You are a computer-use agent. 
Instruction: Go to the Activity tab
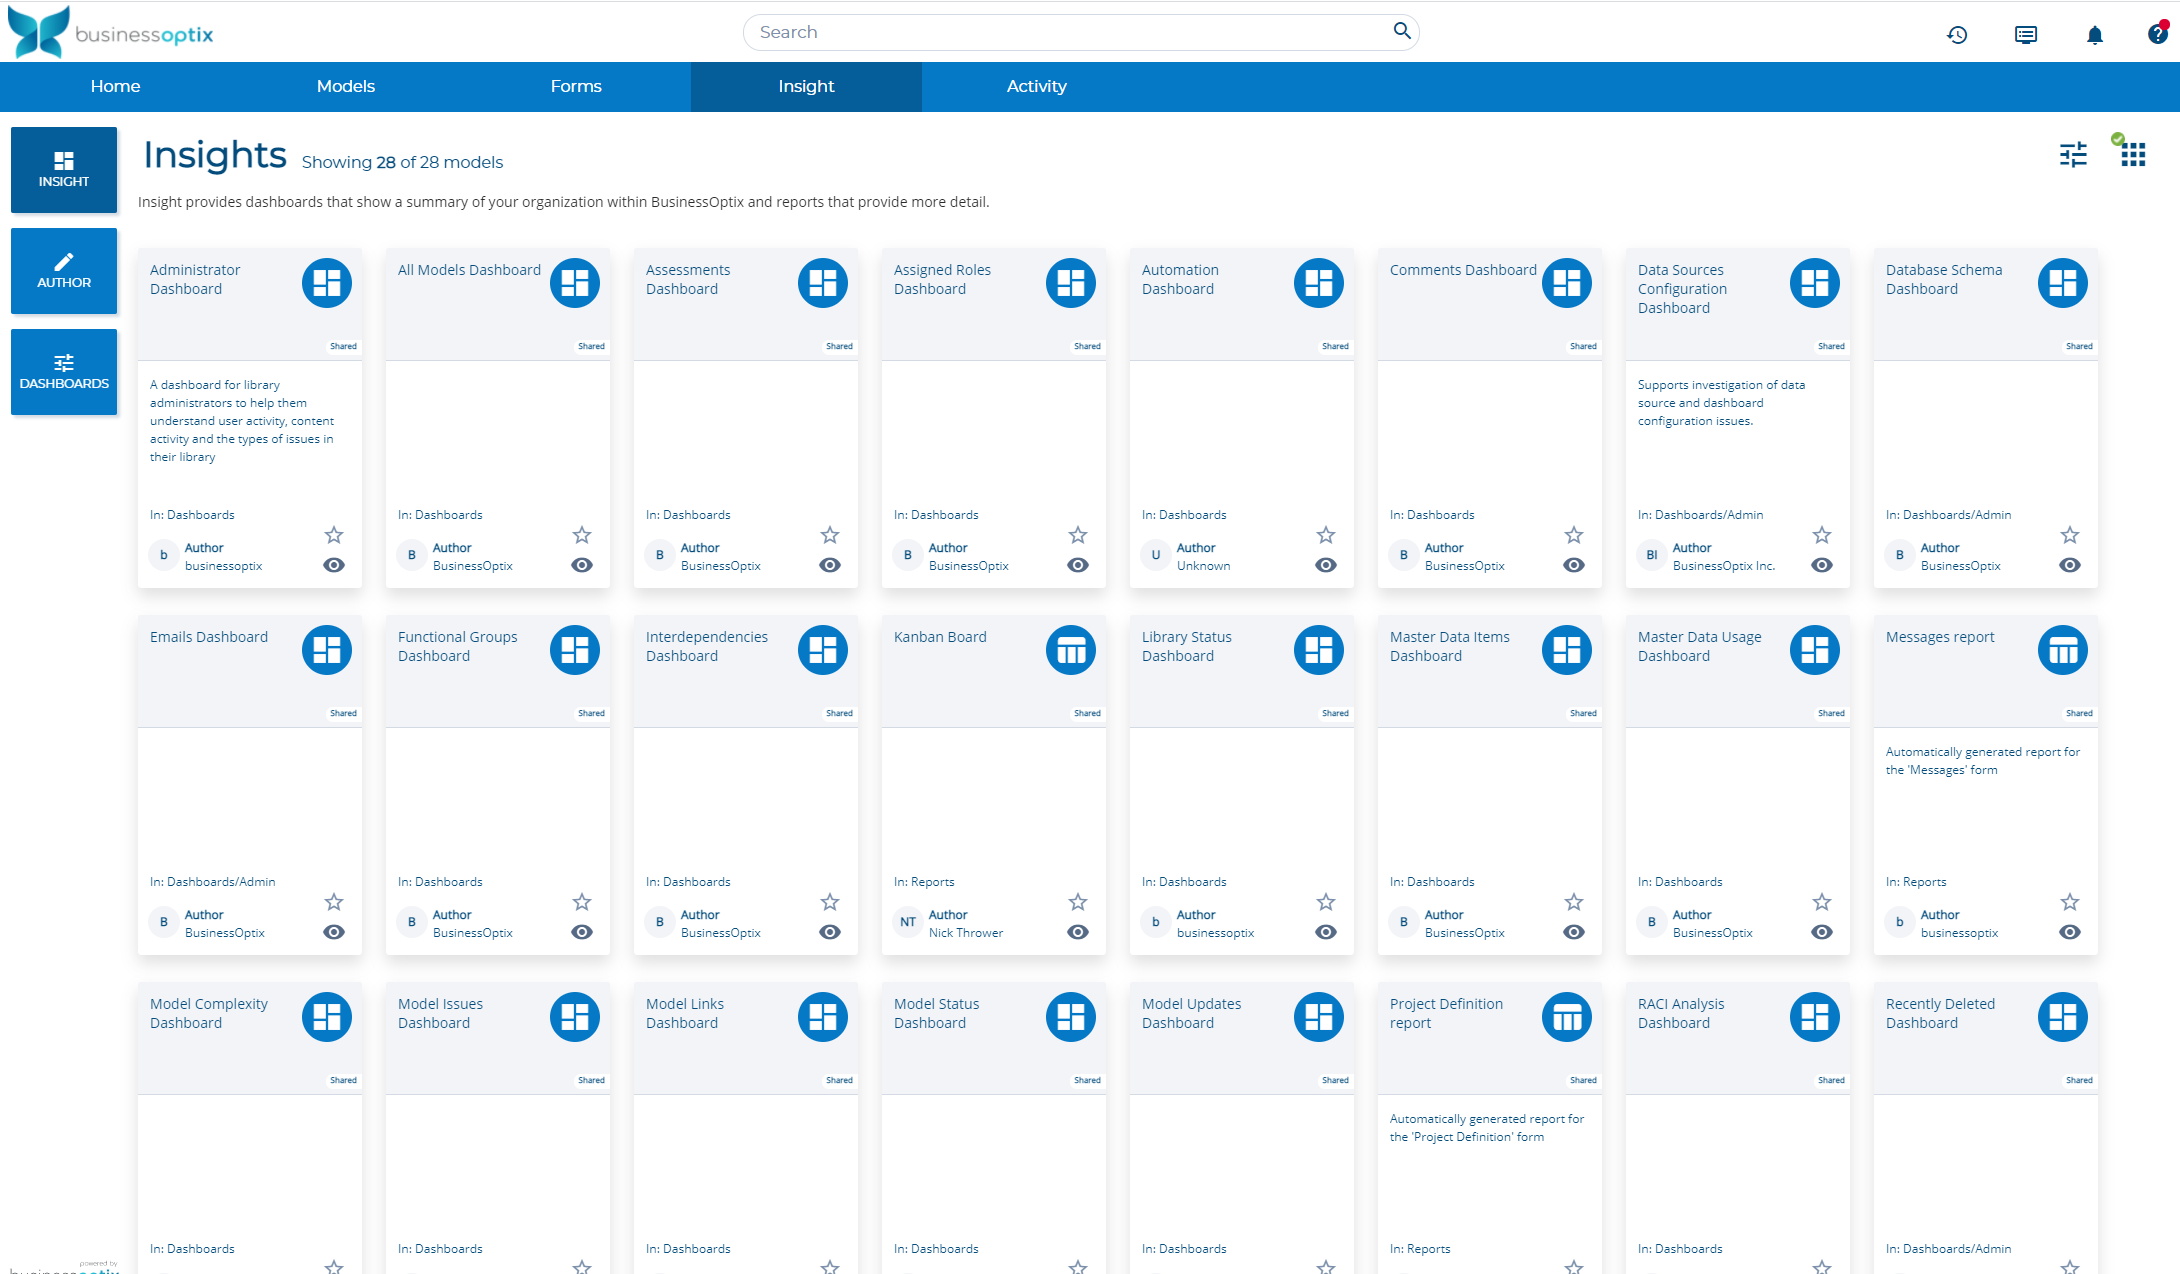pos(1037,86)
